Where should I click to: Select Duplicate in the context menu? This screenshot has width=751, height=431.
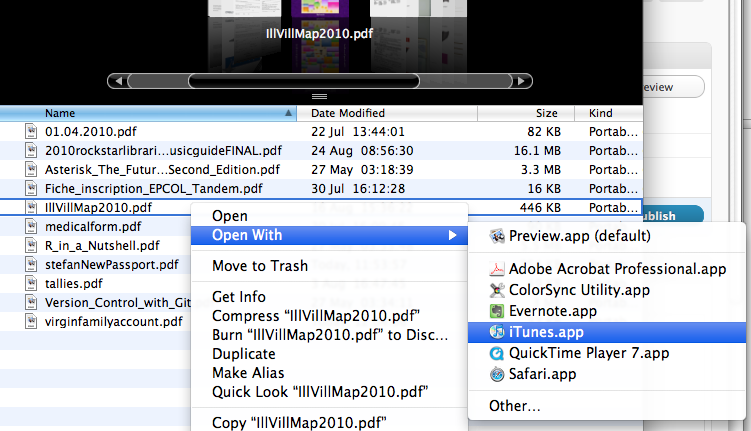coord(244,354)
